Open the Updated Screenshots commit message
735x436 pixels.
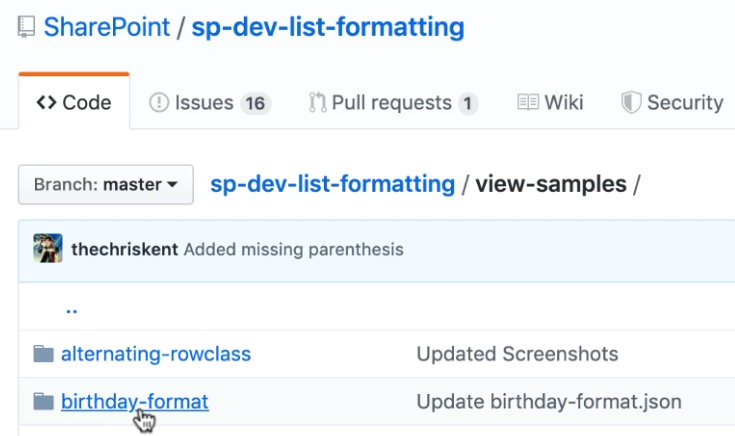(518, 354)
